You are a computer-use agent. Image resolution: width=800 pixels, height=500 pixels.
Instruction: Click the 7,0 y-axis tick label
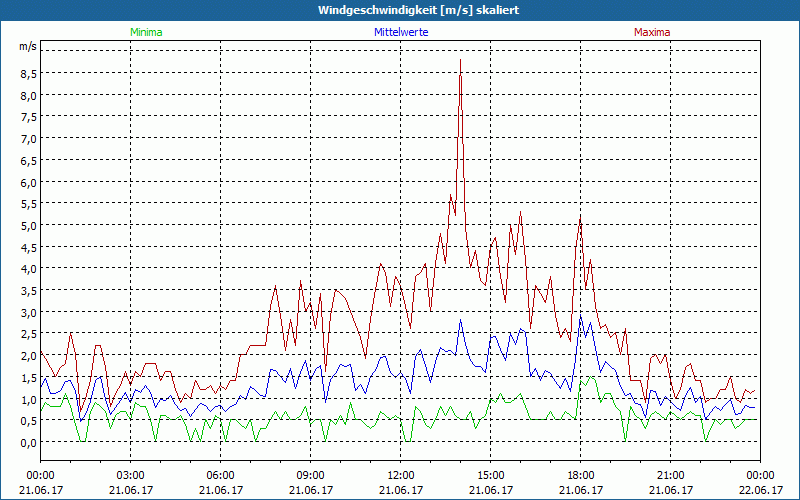tap(27, 139)
